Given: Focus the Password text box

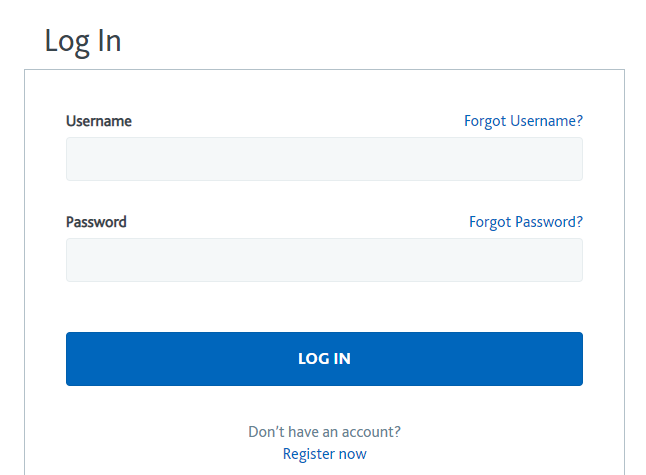Looking at the screenshot, I should [324, 260].
